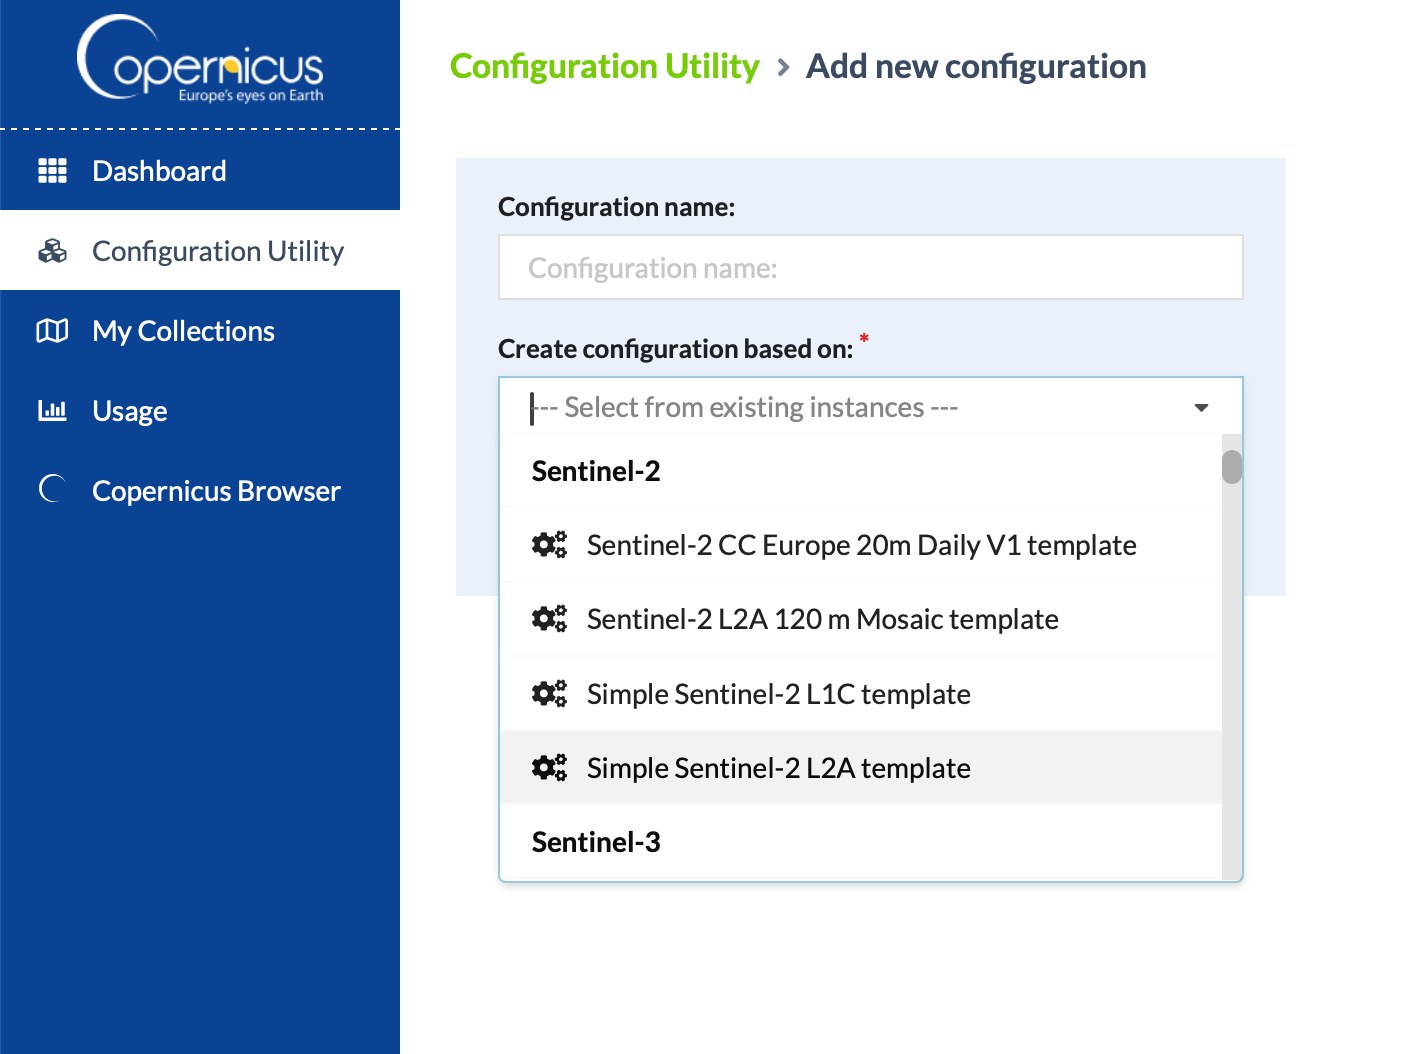Launch Copernicus Browser from sidebar
1428x1054 pixels.
(x=200, y=491)
